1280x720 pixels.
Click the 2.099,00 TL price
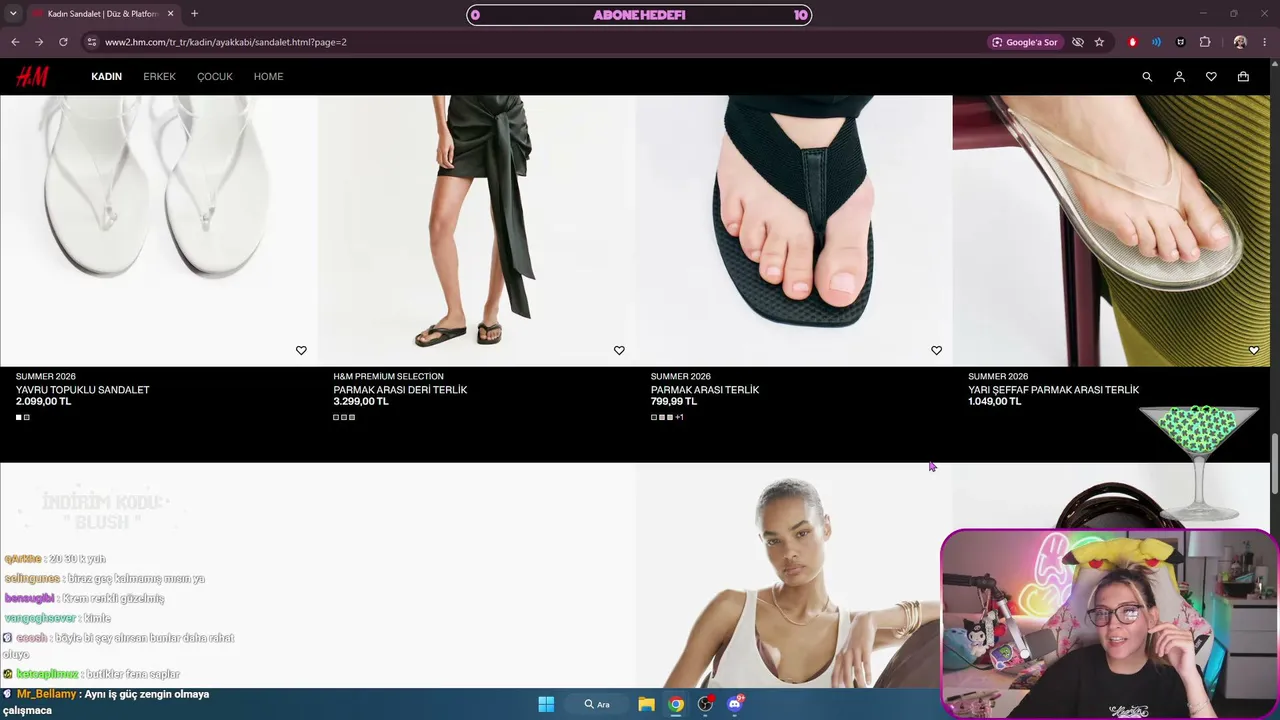click(44, 402)
